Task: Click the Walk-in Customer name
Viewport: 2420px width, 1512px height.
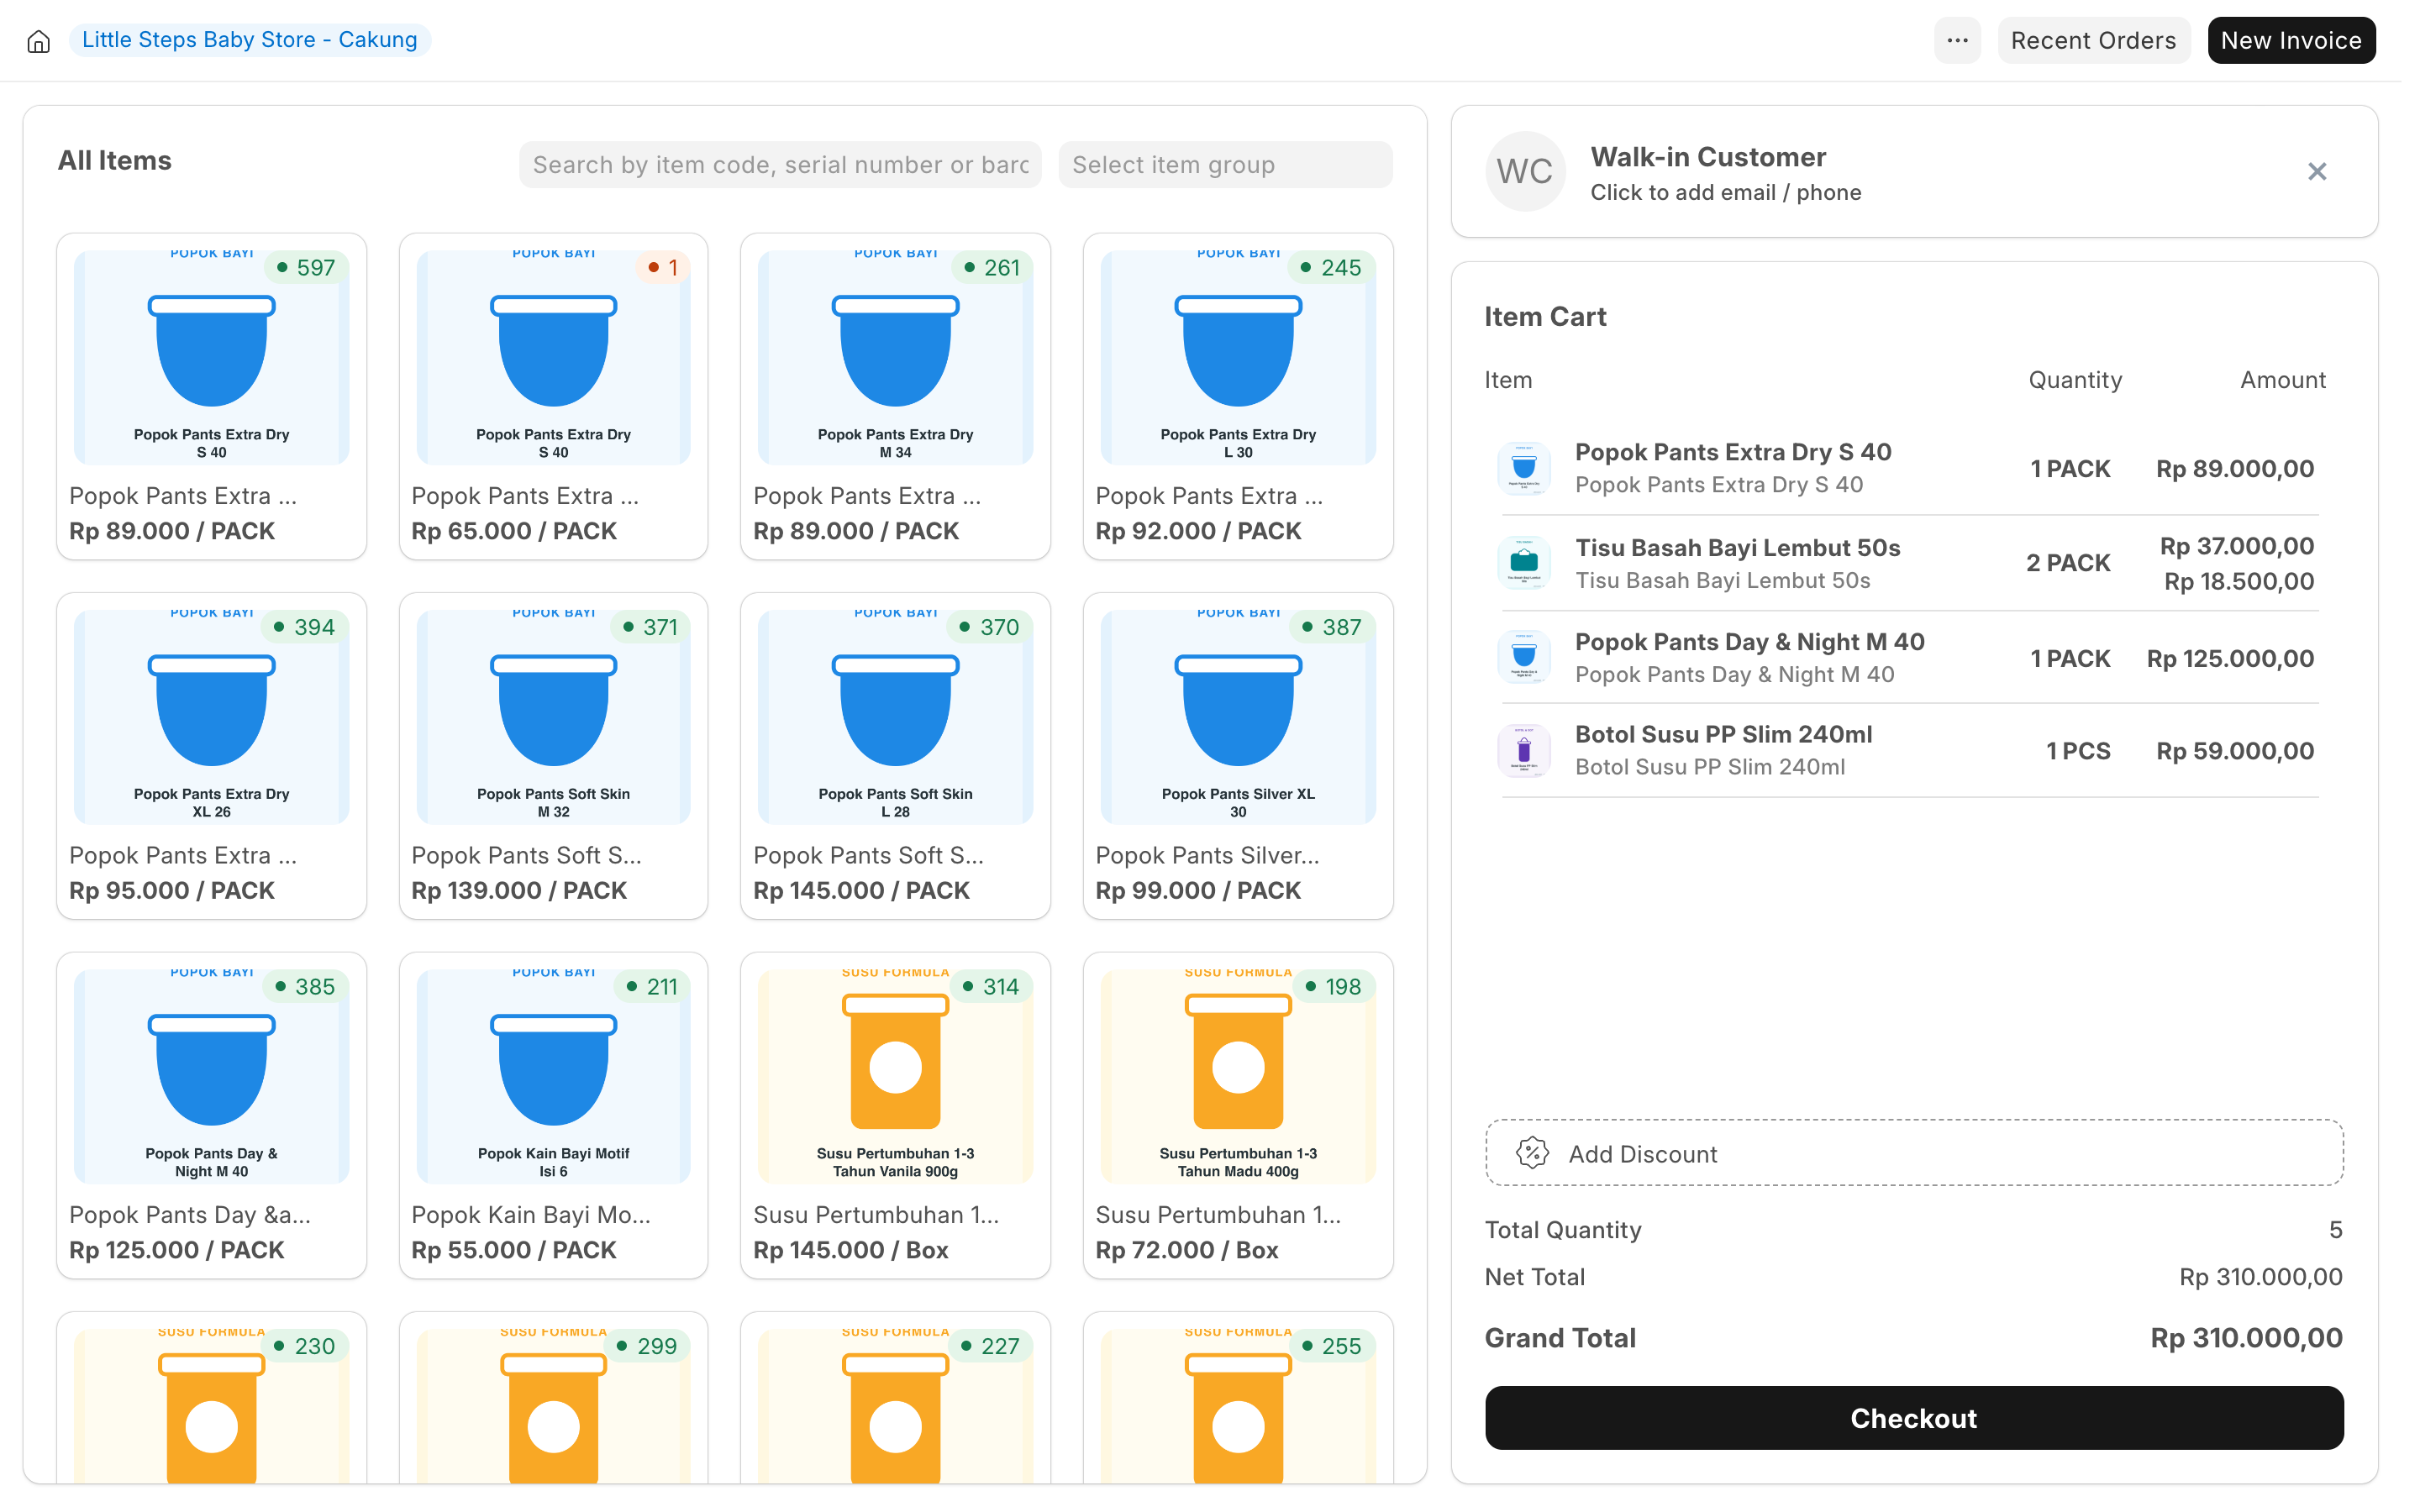Action: tap(1708, 157)
